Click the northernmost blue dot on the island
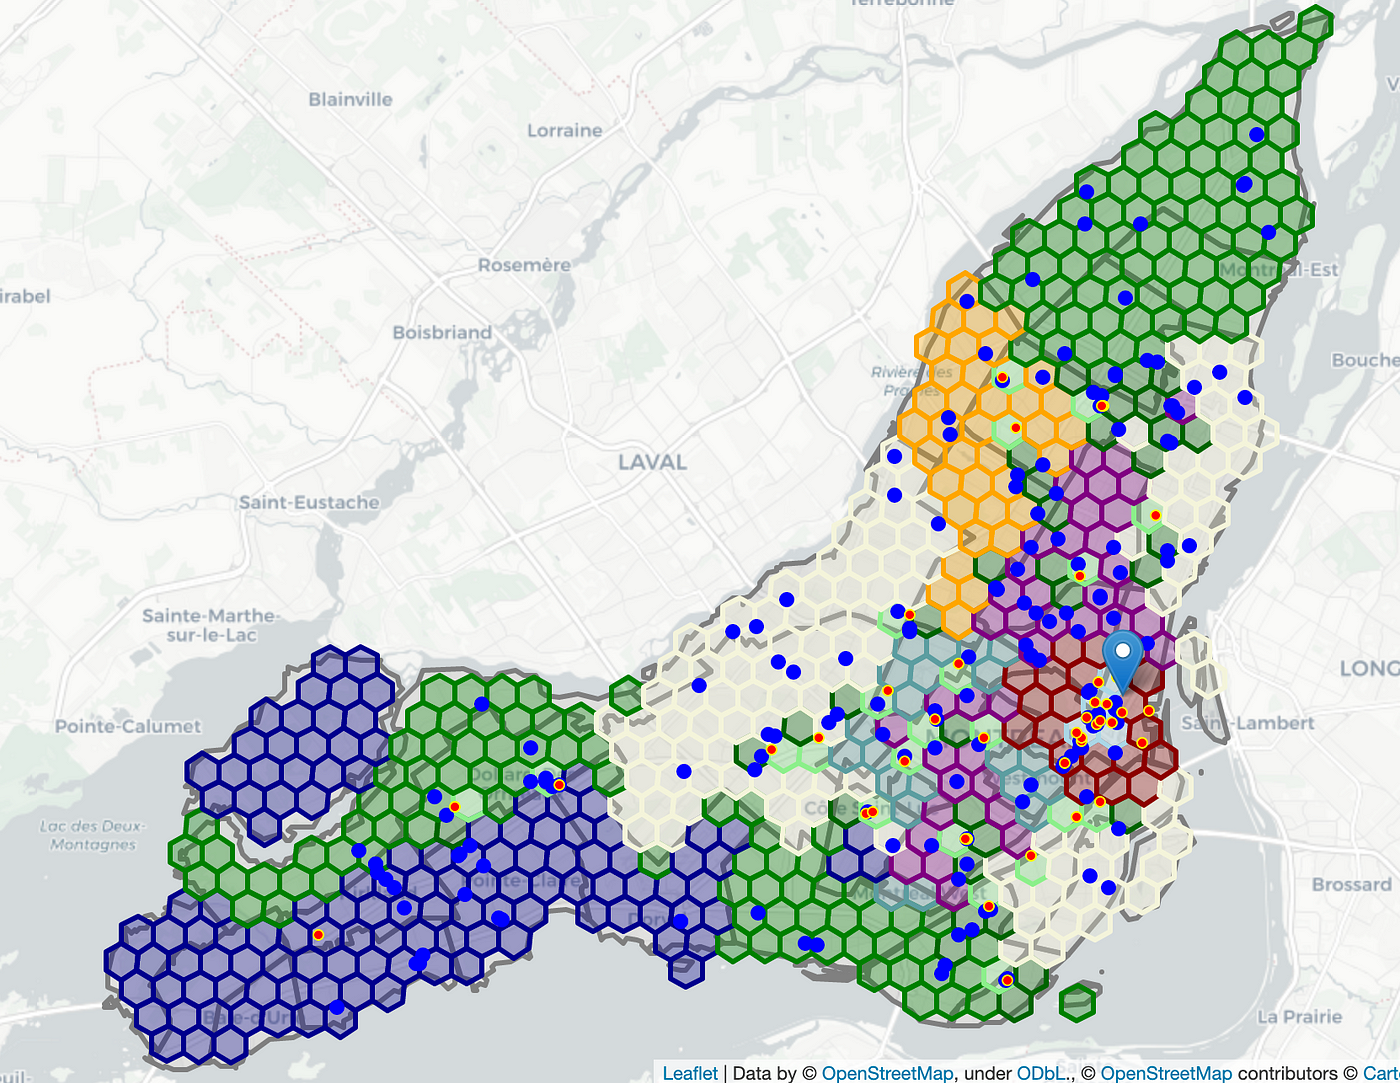Screen dimensions: 1400x1083 tap(1256, 134)
